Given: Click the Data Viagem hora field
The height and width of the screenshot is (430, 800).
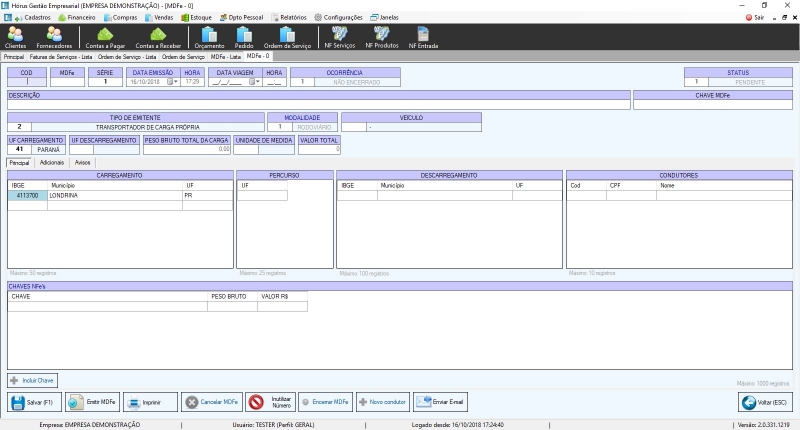Looking at the screenshot, I should (274, 82).
